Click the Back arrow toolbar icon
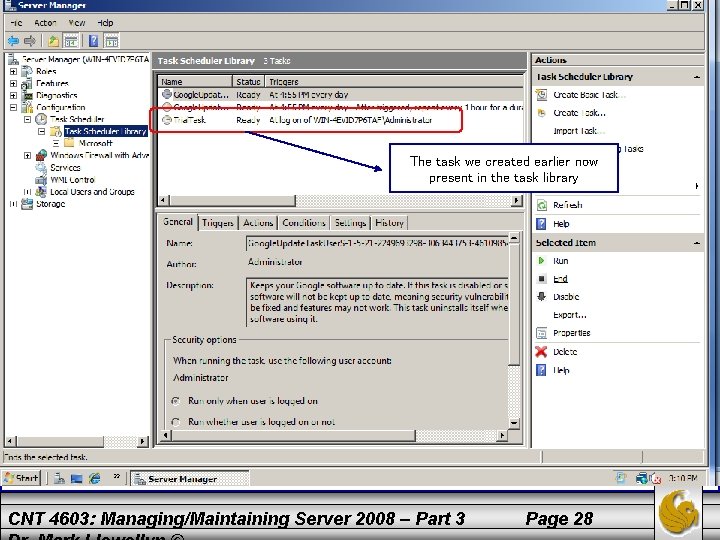The width and height of the screenshot is (720, 540). click(13, 41)
